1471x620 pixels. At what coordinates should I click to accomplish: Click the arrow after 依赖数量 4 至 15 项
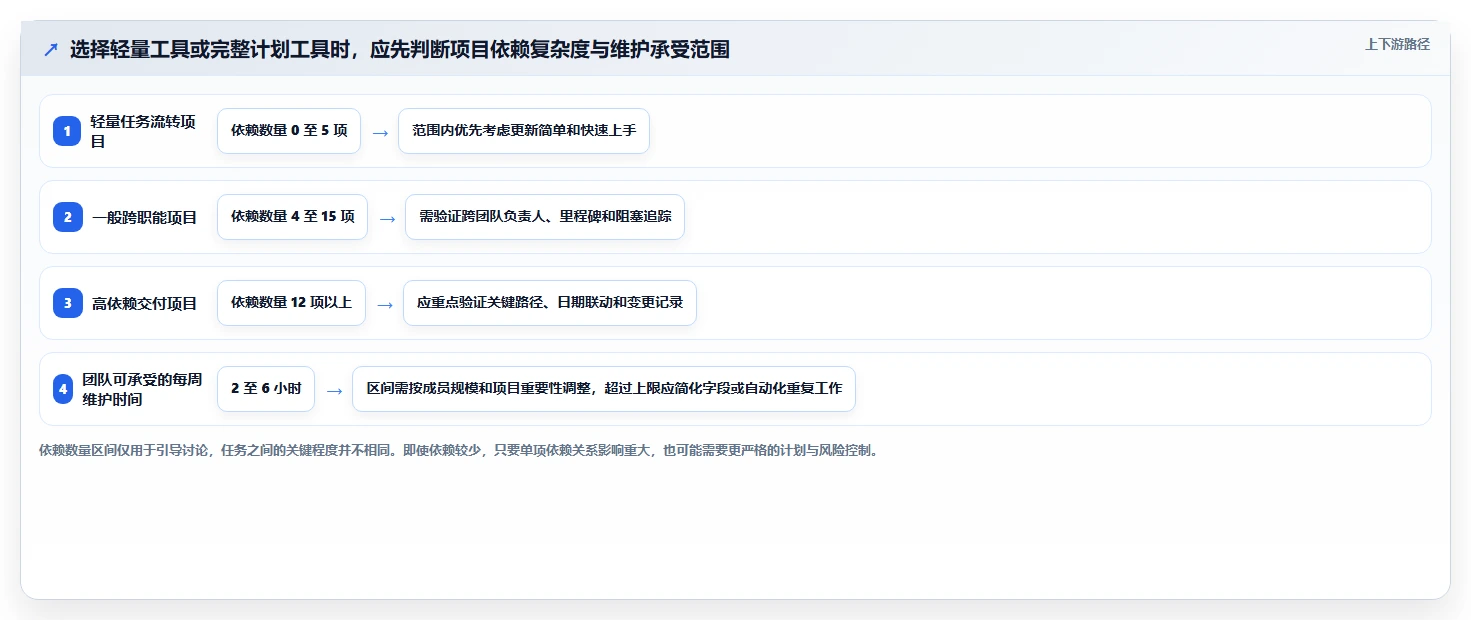pyautogui.click(x=387, y=218)
